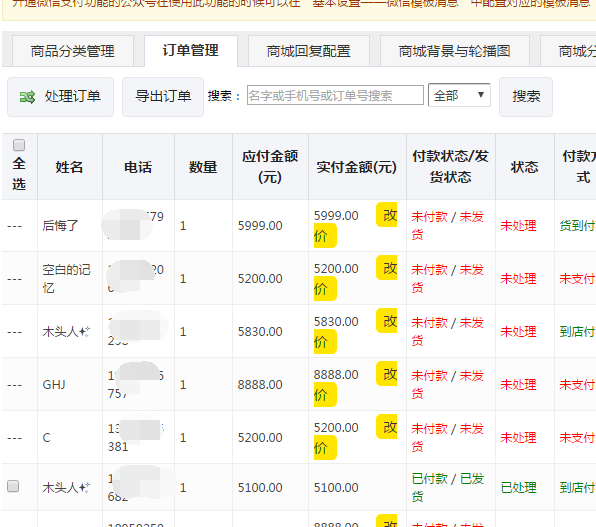Click the 未处理 status in the 后悔了 row
This screenshot has width=596, height=527.
pos(518,225)
